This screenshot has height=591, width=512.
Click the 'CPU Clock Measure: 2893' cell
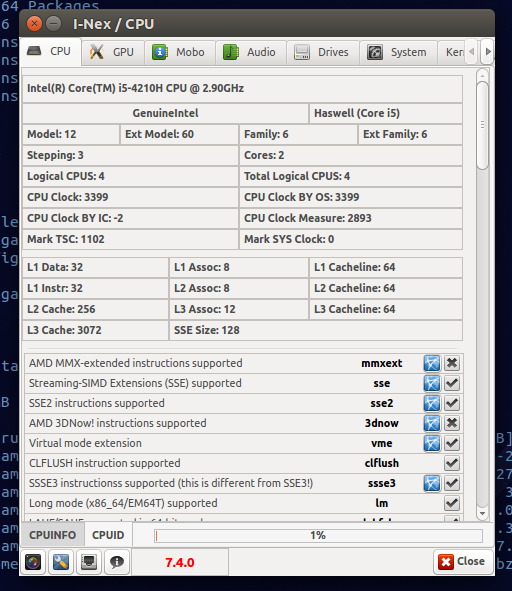(x=351, y=218)
